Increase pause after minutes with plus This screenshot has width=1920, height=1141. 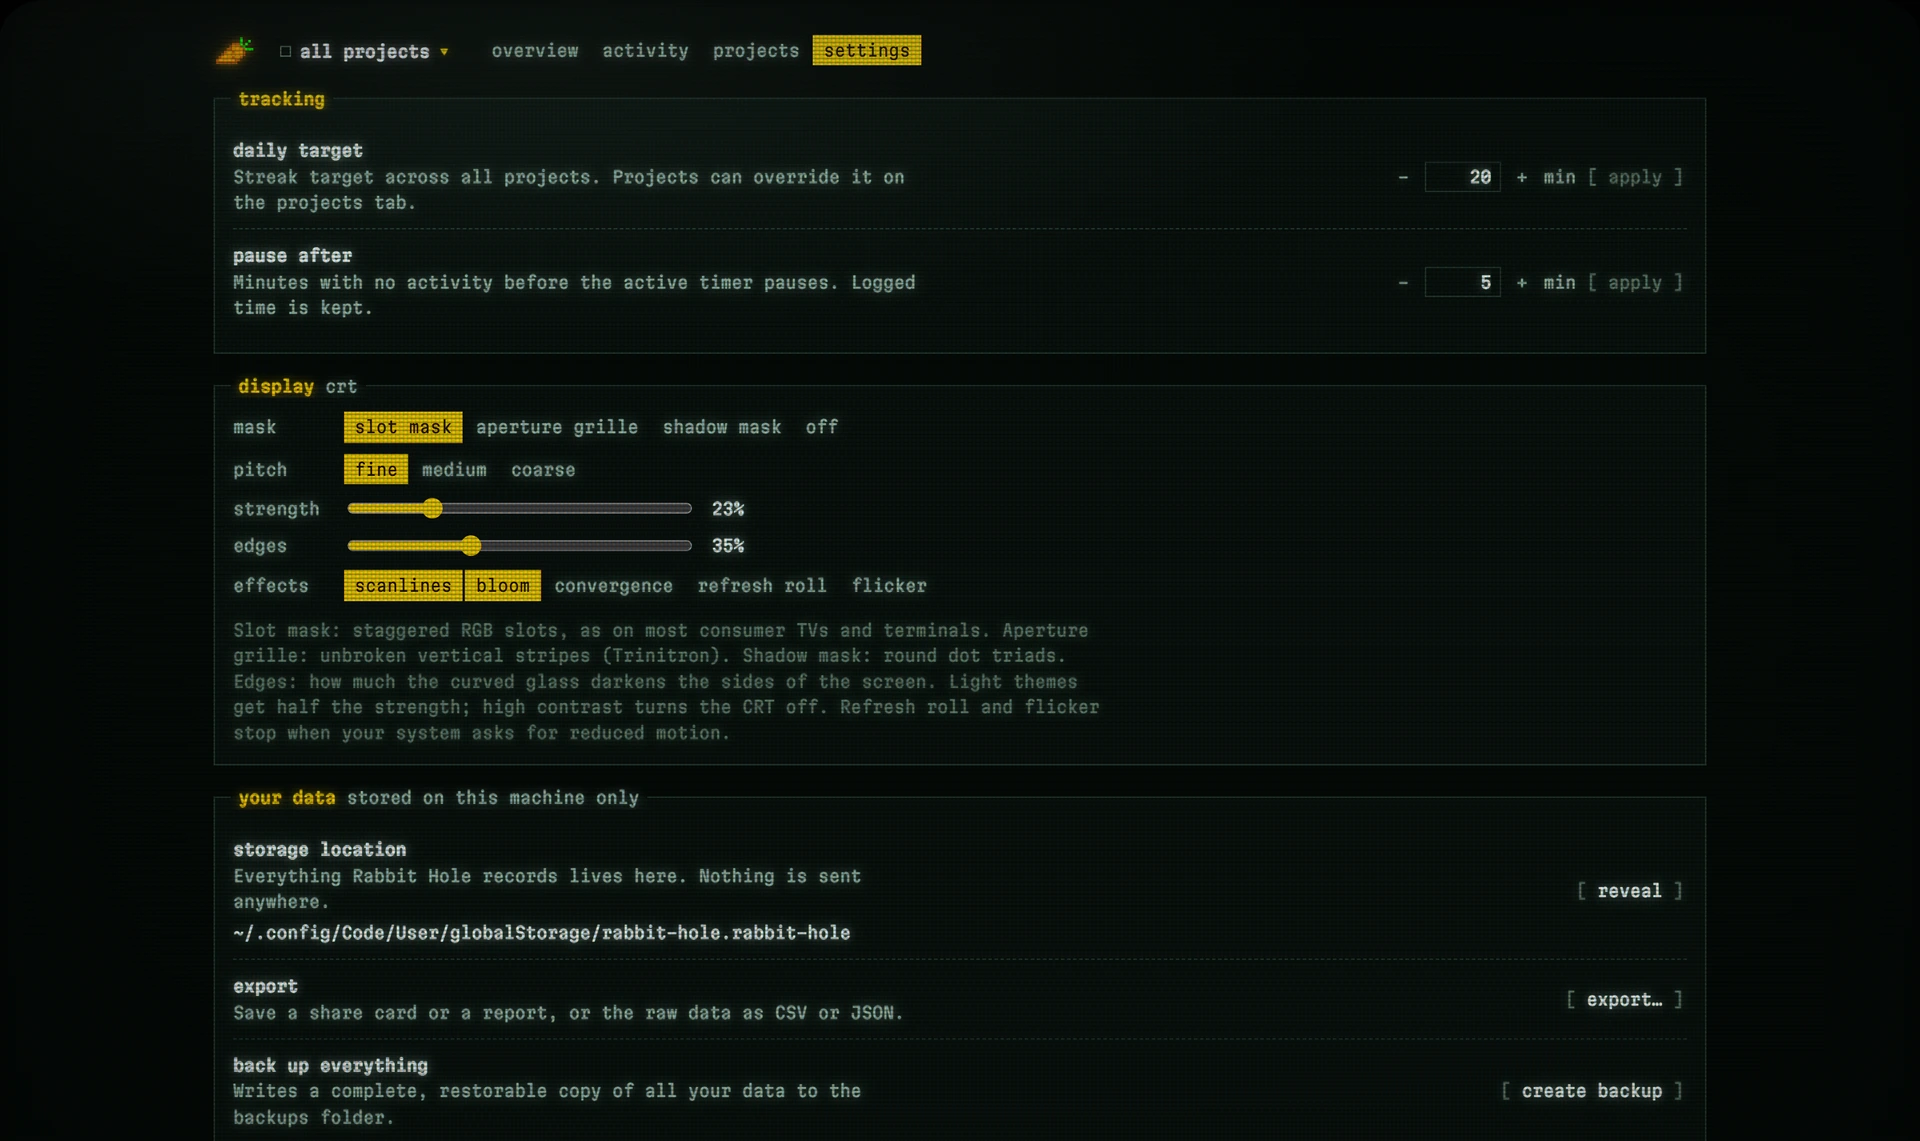pyautogui.click(x=1522, y=283)
